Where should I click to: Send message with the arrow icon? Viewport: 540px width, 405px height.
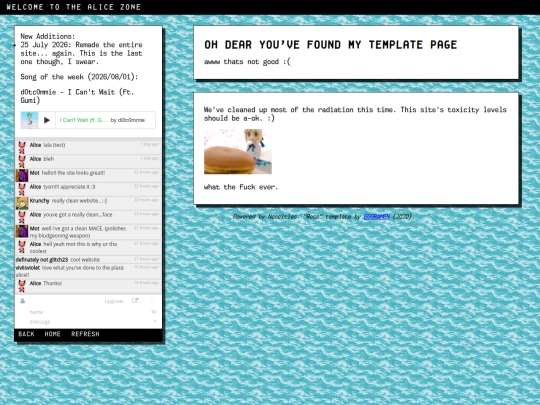pyautogui.click(x=155, y=321)
